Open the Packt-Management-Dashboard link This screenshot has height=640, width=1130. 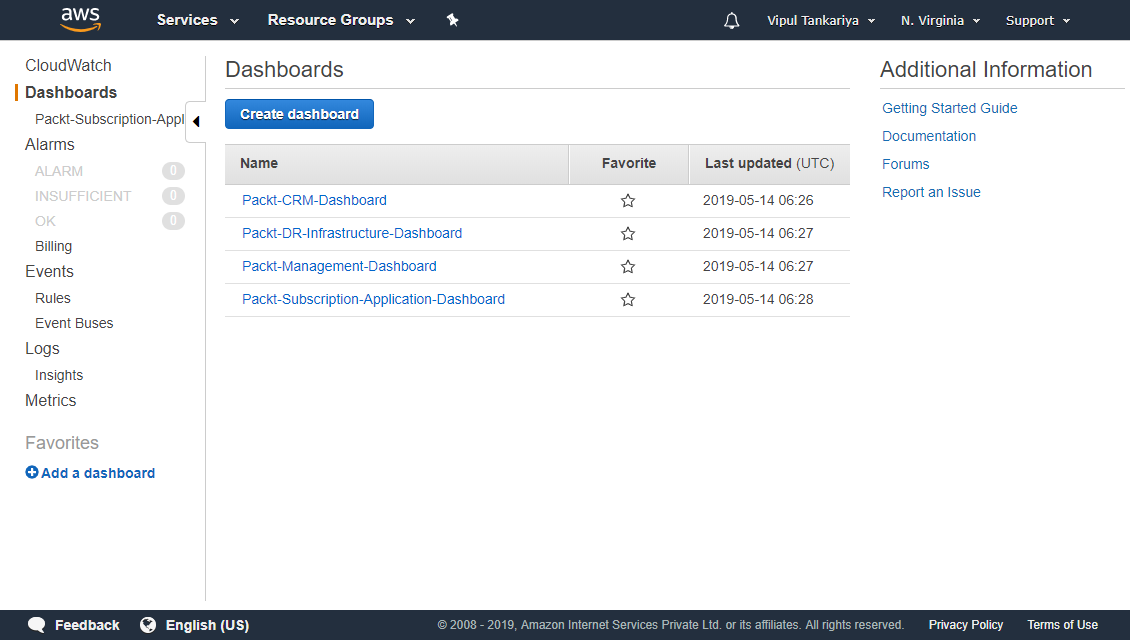pos(339,267)
